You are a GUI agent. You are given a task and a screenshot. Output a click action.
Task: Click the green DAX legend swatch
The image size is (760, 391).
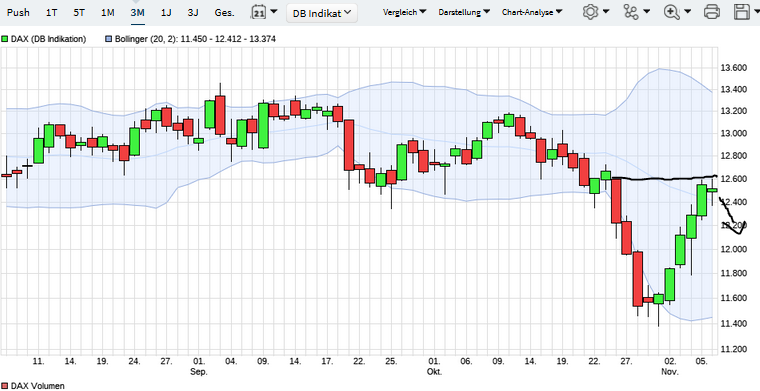(x=5, y=39)
